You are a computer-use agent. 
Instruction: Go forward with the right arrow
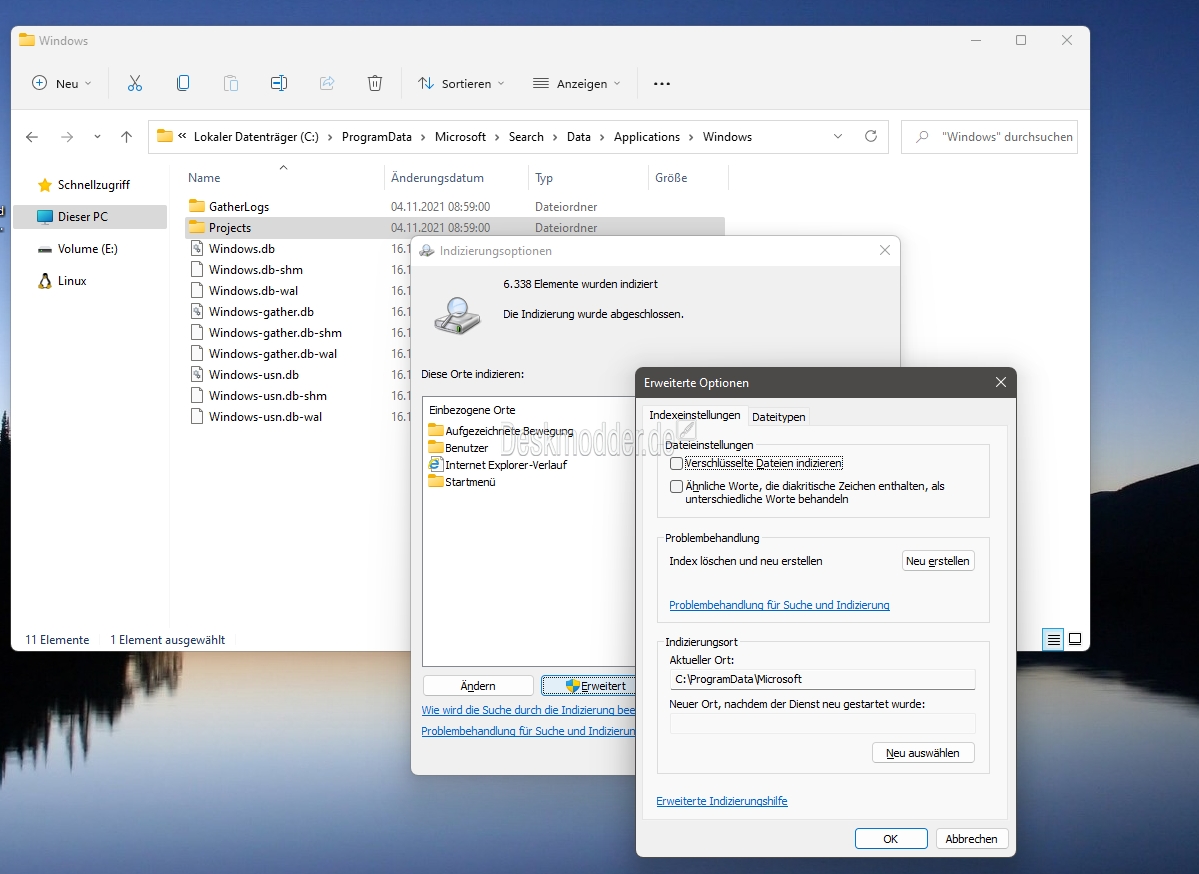click(x=67, y=137)
